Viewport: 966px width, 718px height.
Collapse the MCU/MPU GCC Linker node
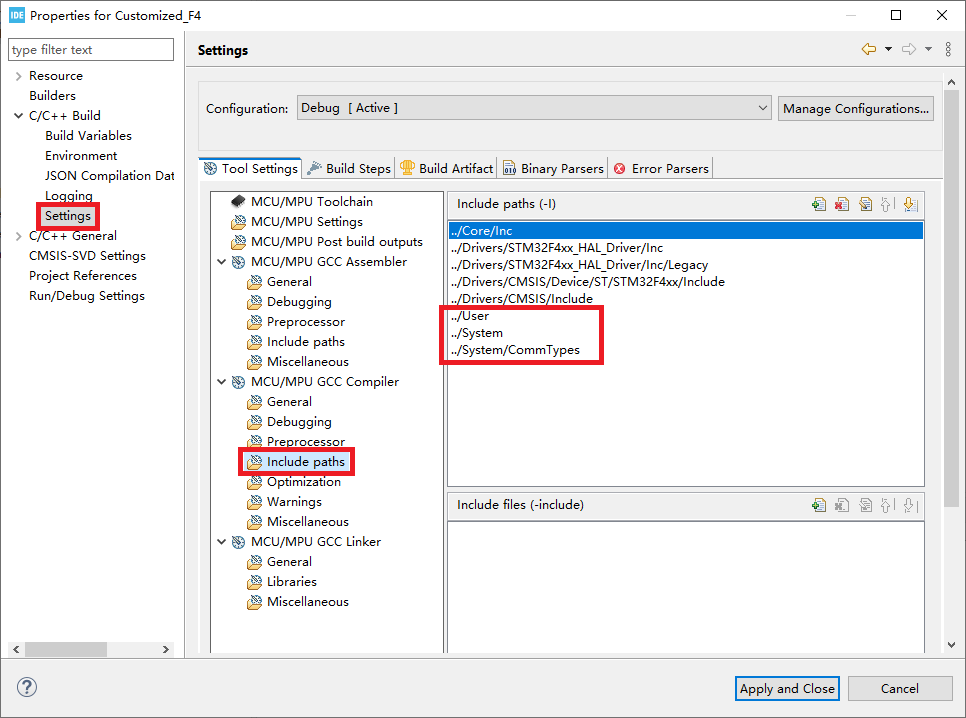(x=221, y=542)
